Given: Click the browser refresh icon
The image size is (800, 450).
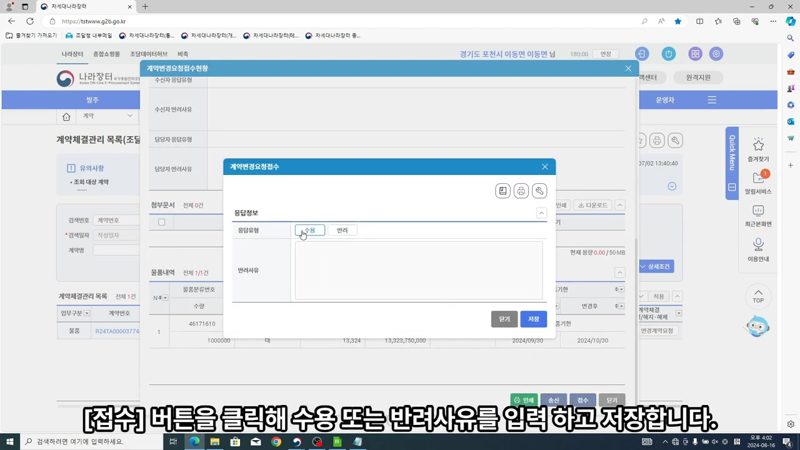Looking at the screenshot, I should click(x=30, y=21).
